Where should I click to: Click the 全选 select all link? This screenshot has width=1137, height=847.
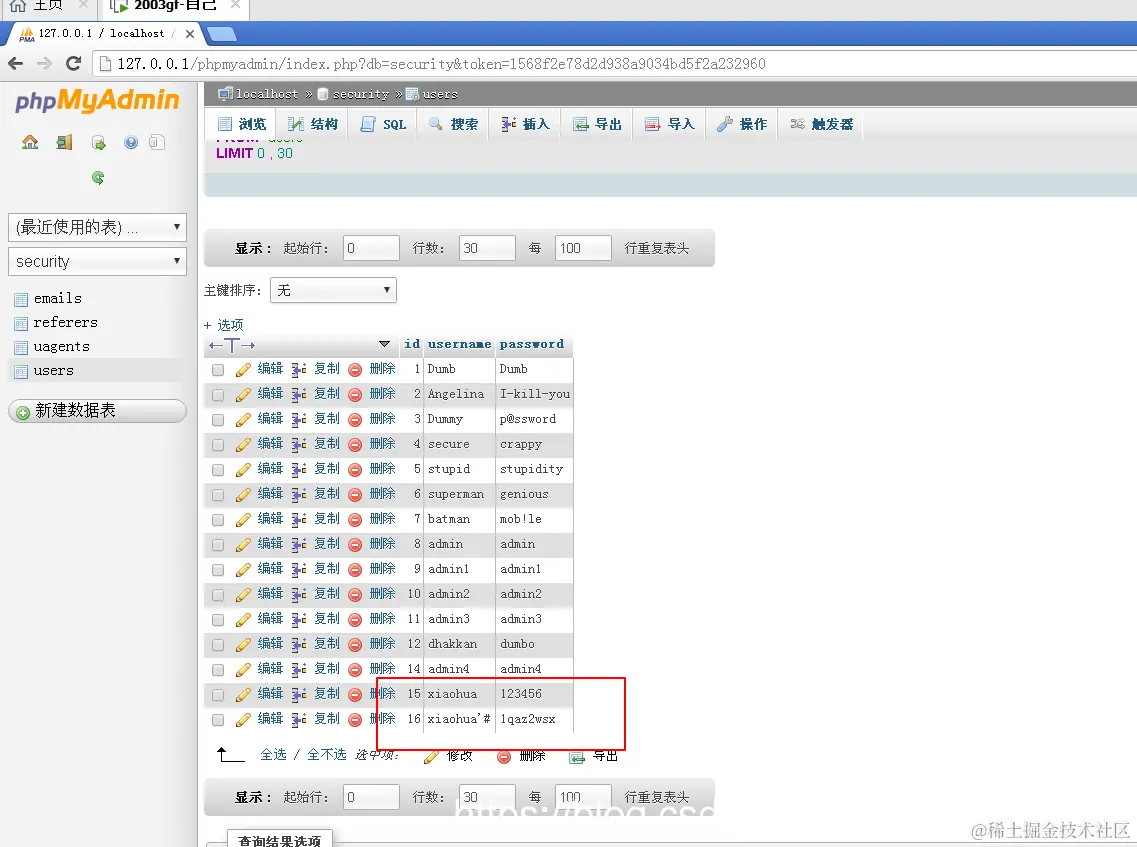pyautogui.click(x=273, y=755)
